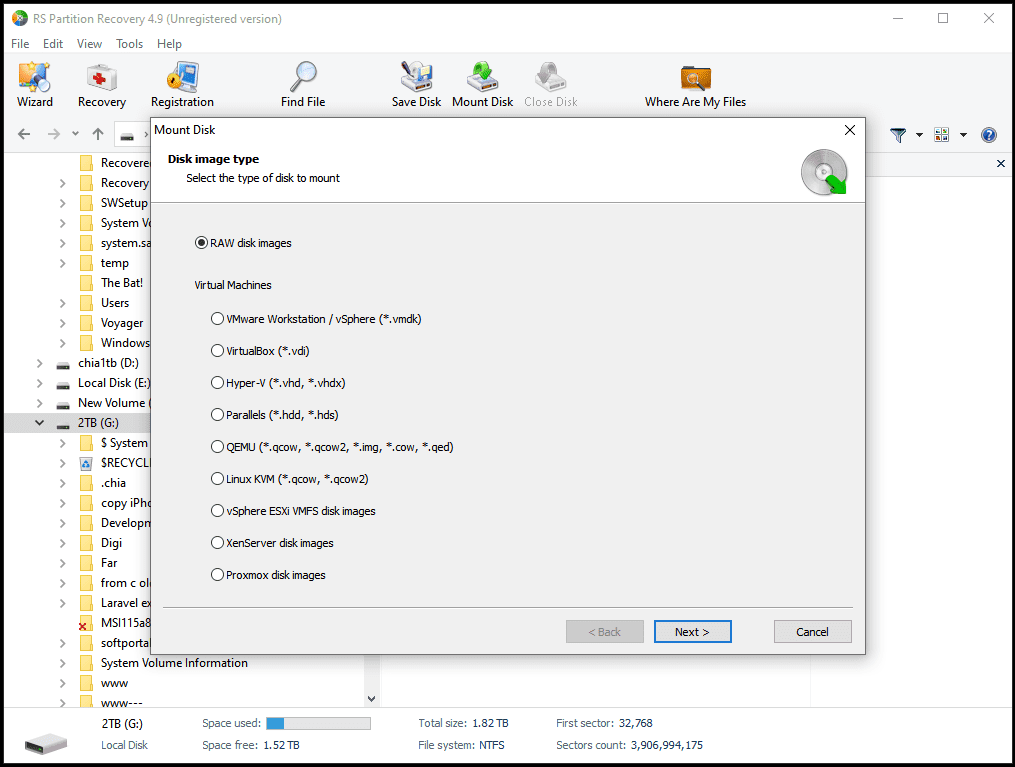Image resolution: width=1015 pixels, height=767 pixels.
Task: Expand the chia1tb (D:) tree node
Action: 39,364
